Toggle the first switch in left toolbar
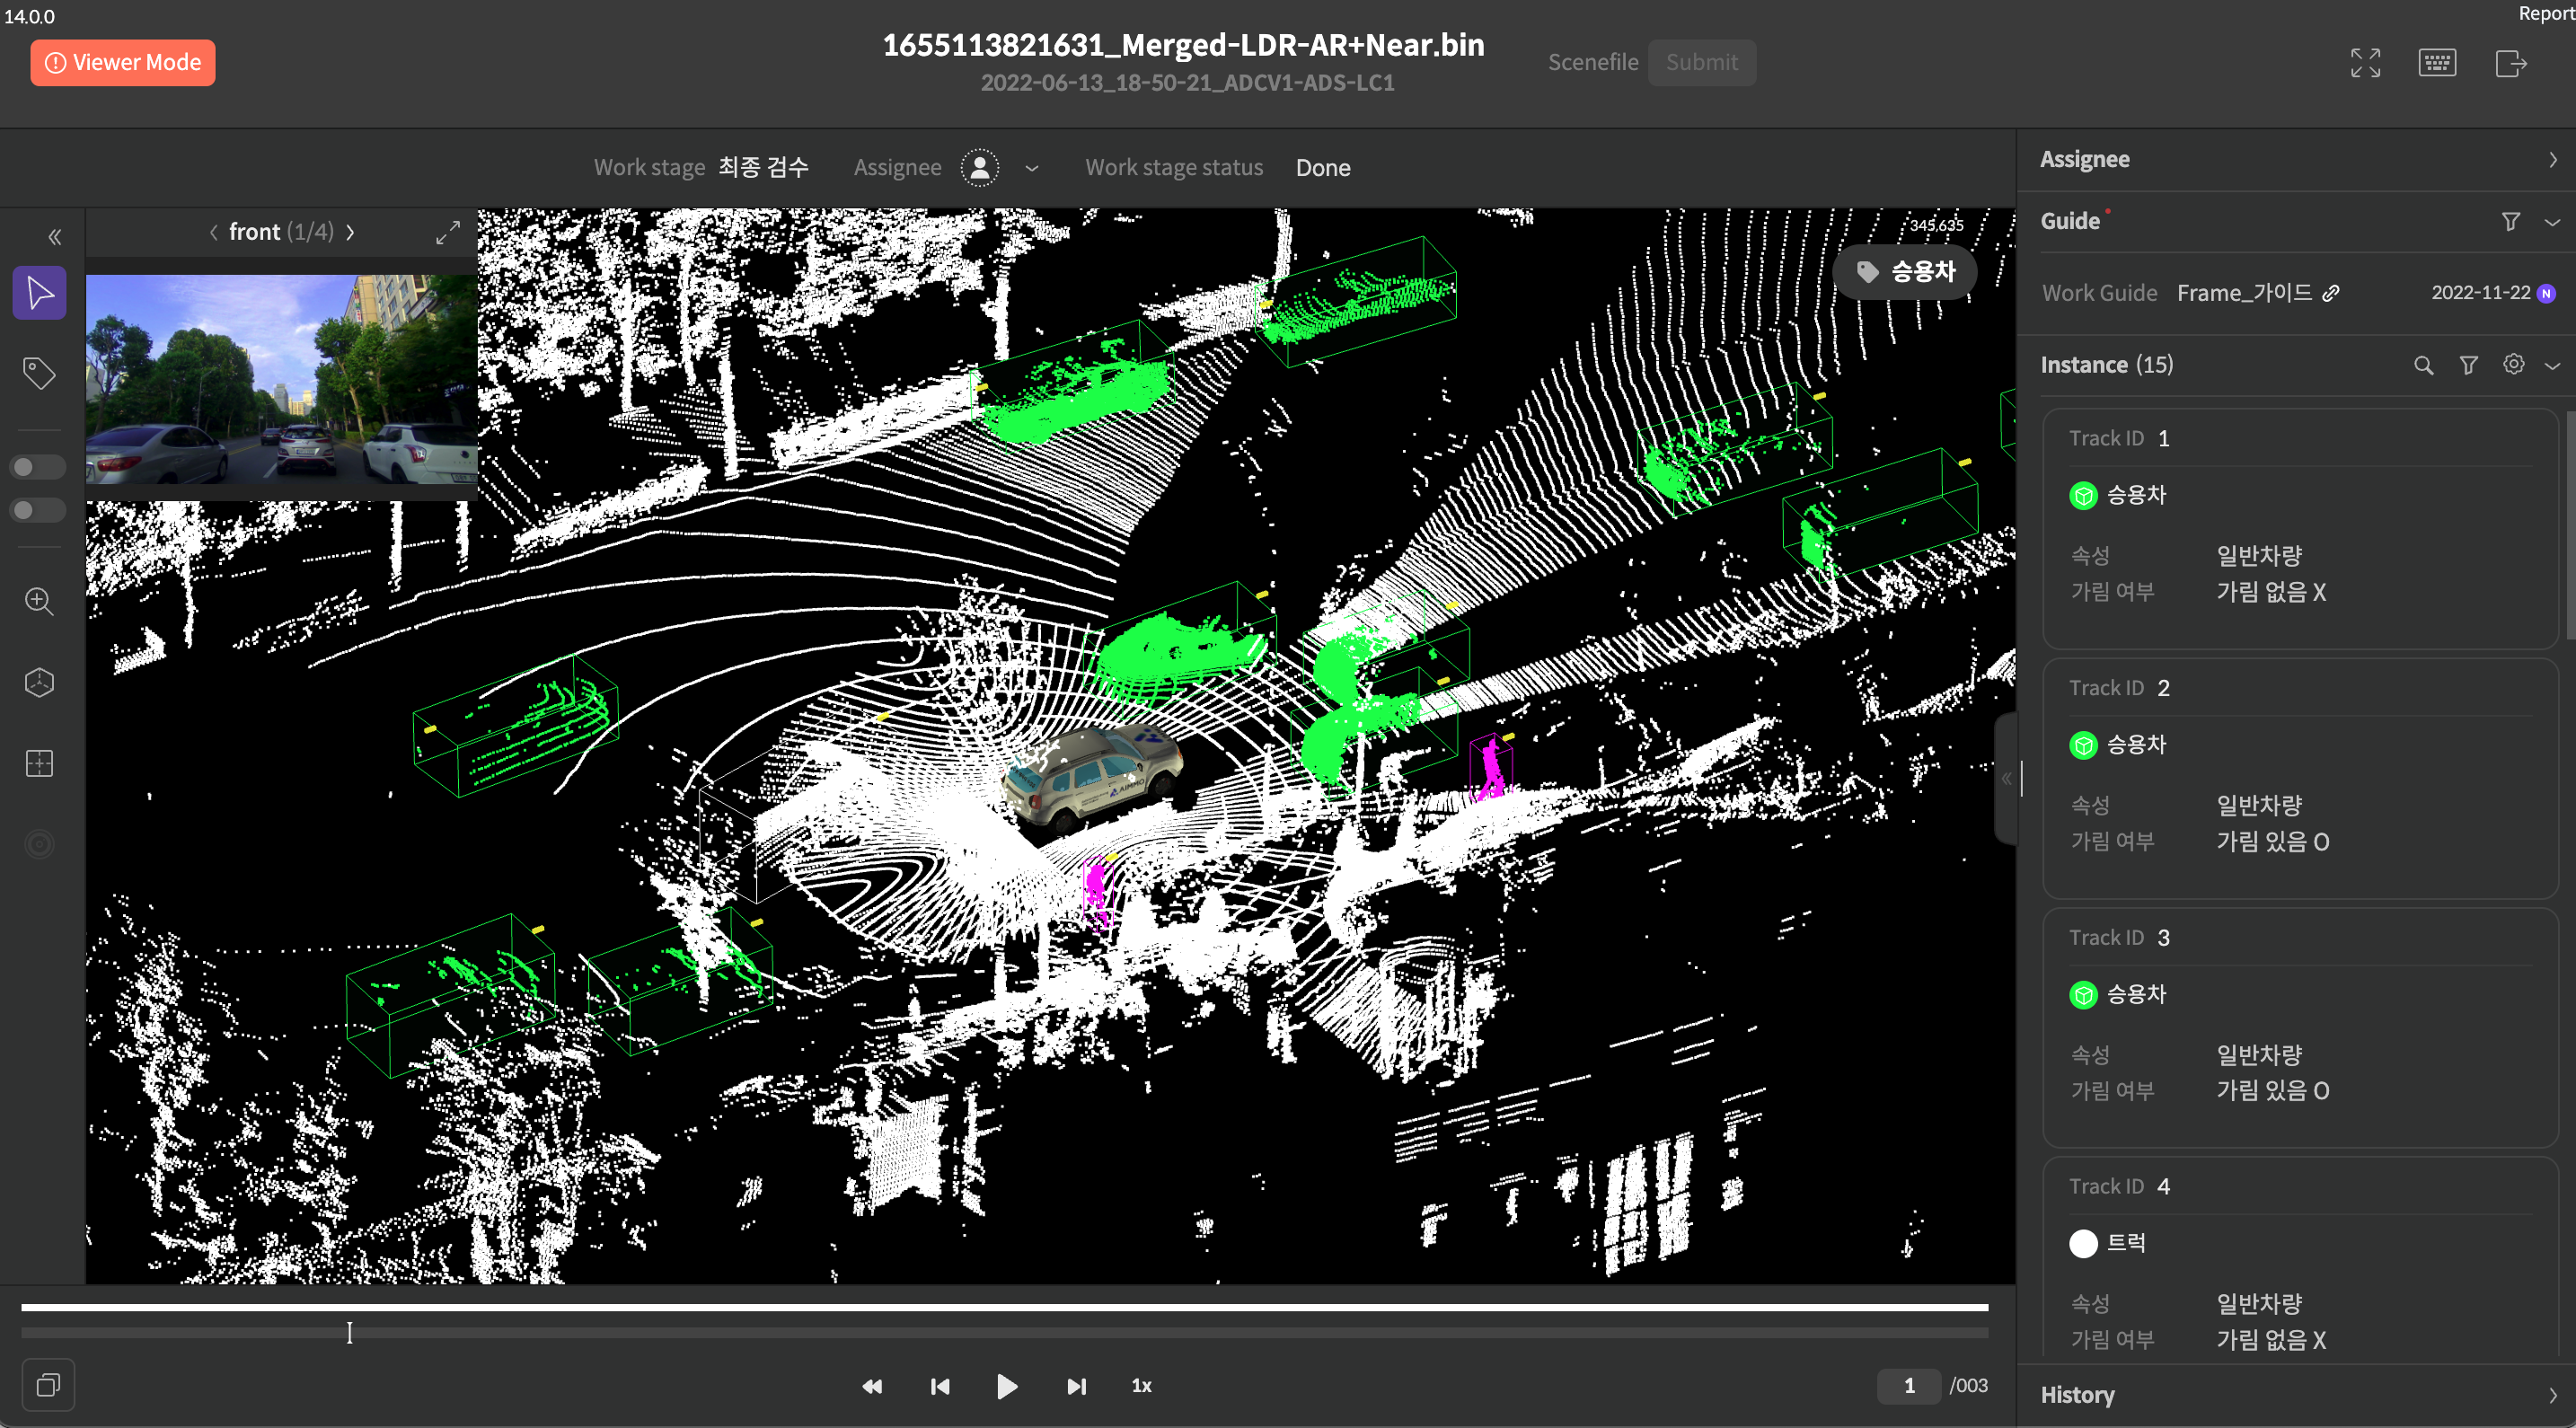The width and height of the screenshot is (2576, 1428). 37,467
